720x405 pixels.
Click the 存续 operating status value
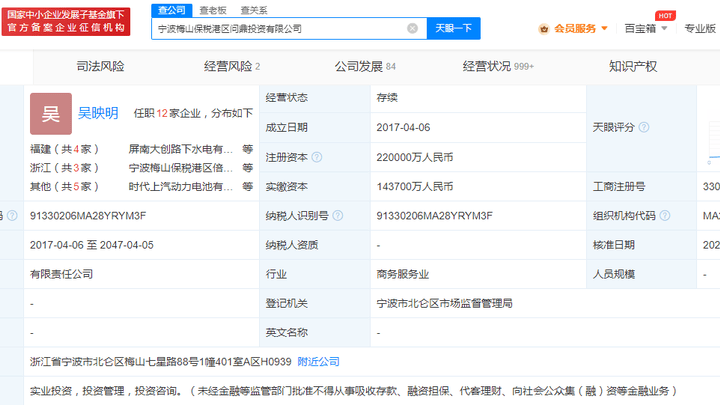tap(387, 98)
